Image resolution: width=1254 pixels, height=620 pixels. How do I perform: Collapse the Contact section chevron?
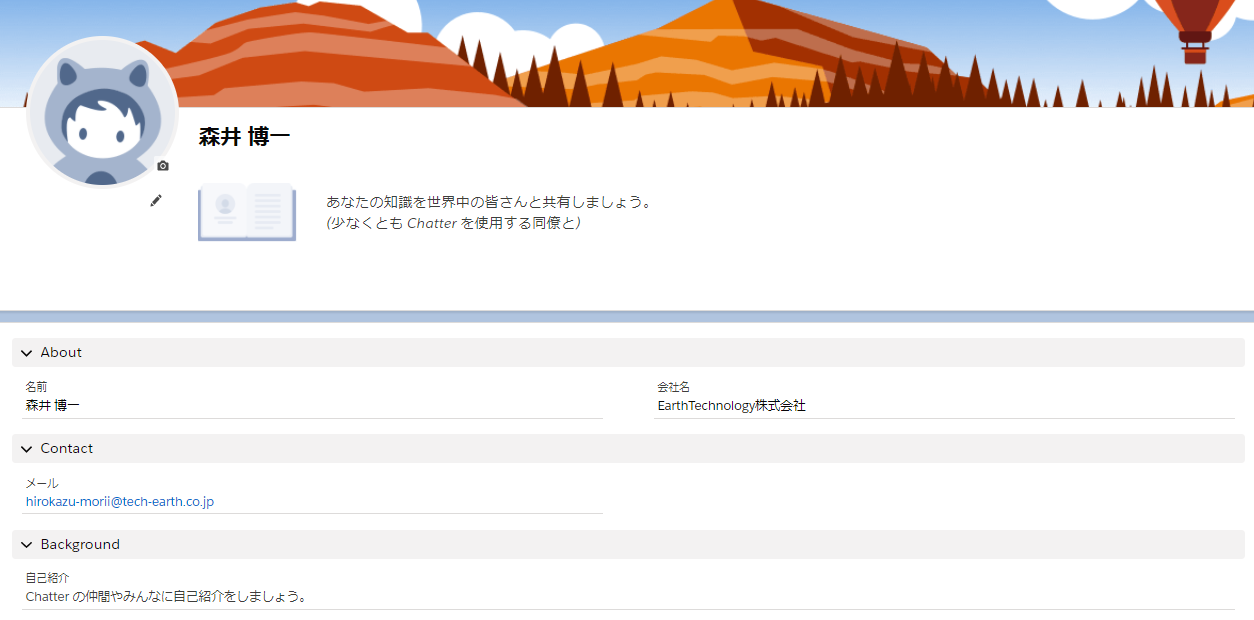(x=27, y=449)
